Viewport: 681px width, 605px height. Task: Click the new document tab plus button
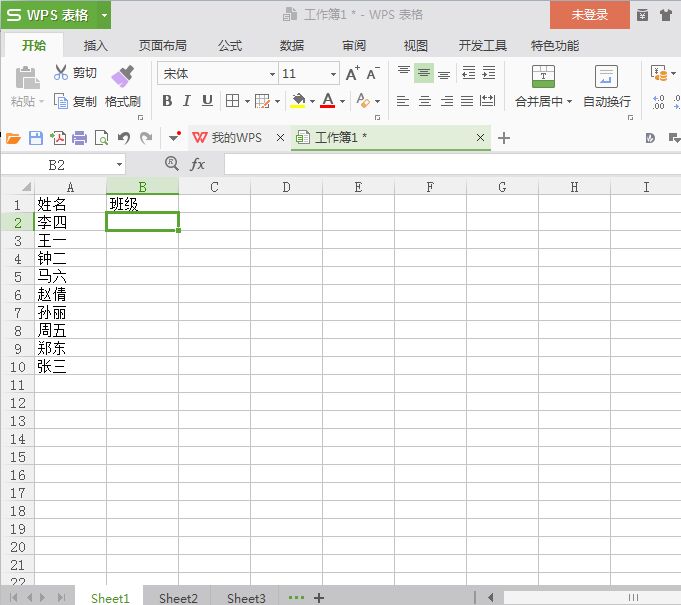(x=504, y=138)
